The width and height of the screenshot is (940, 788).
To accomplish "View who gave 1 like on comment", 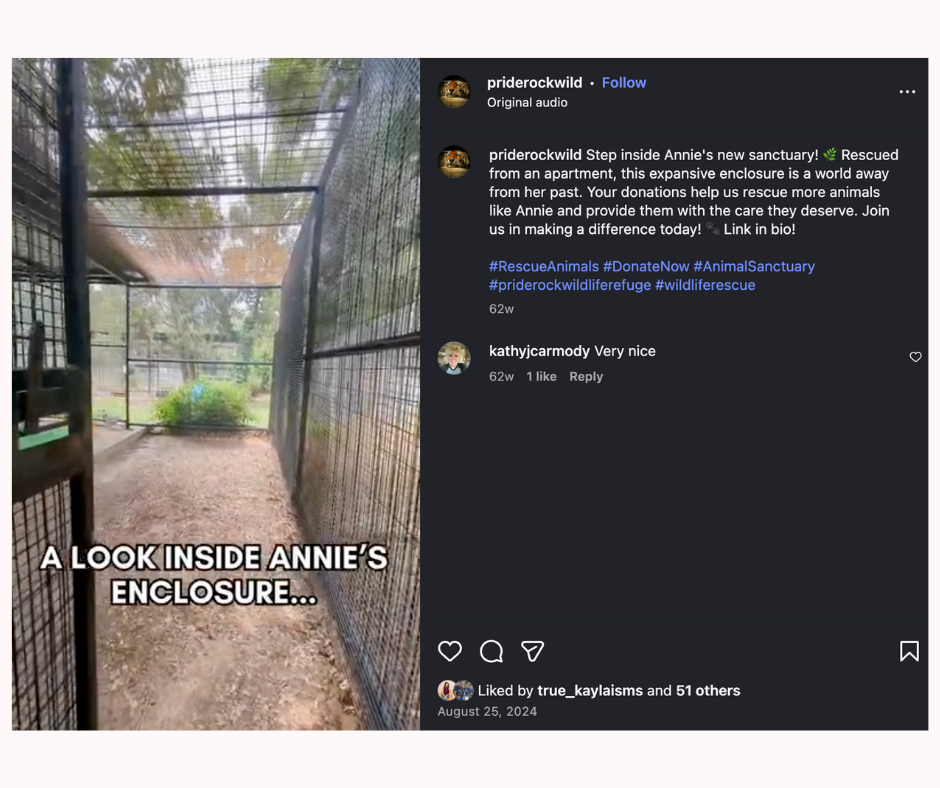I will [x=541, y=377].
